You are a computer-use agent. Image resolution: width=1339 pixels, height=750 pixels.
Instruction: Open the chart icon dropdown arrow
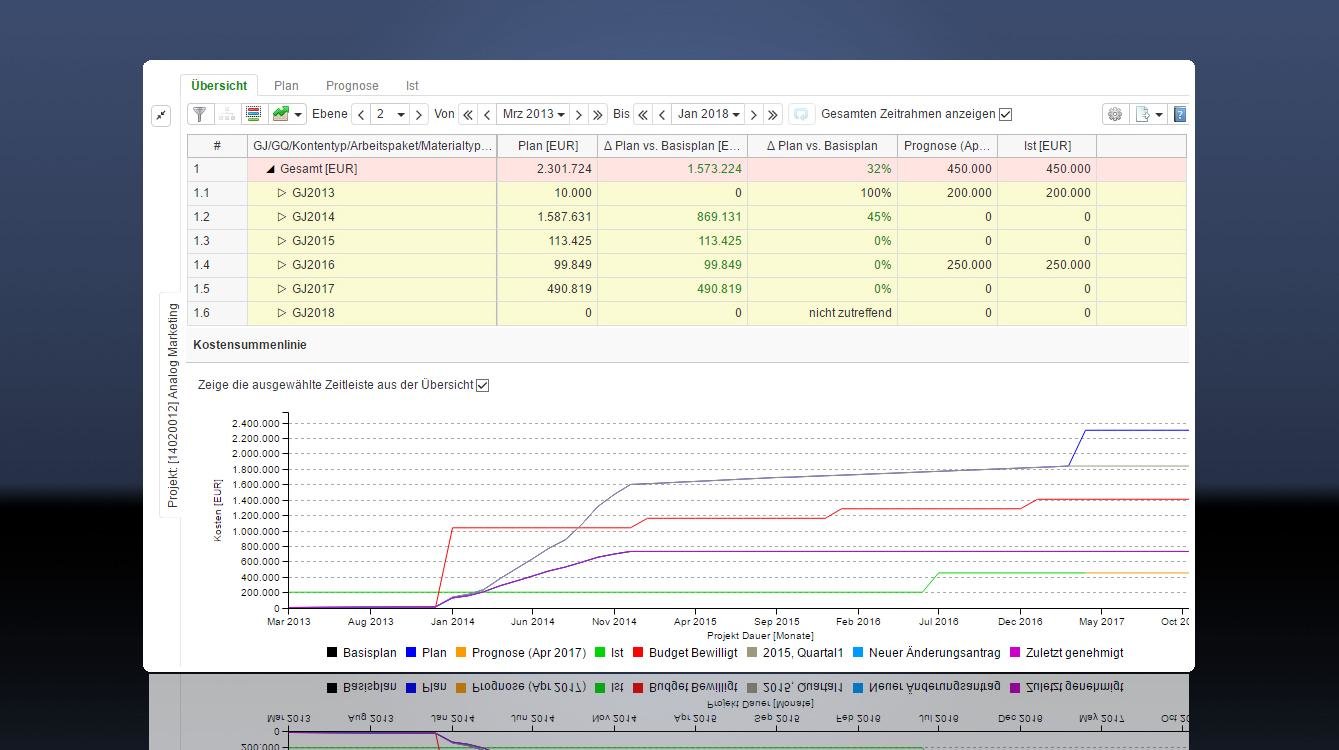[298, 115]
